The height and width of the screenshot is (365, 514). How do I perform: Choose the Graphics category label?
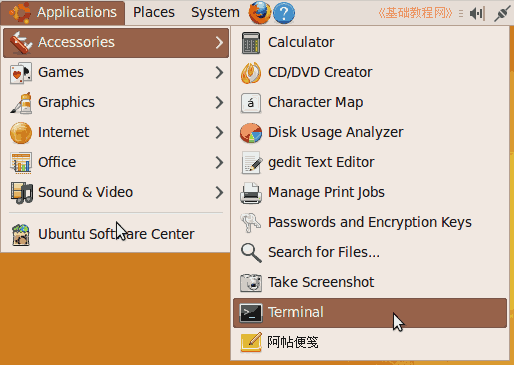coord(66,102)
